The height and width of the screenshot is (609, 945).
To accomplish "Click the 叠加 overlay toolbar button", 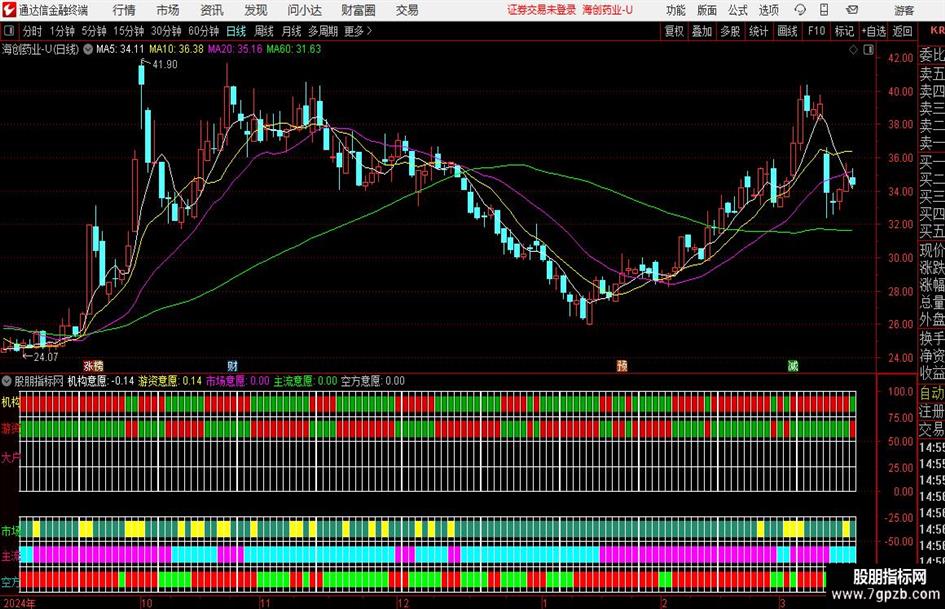I will point(702,31).
